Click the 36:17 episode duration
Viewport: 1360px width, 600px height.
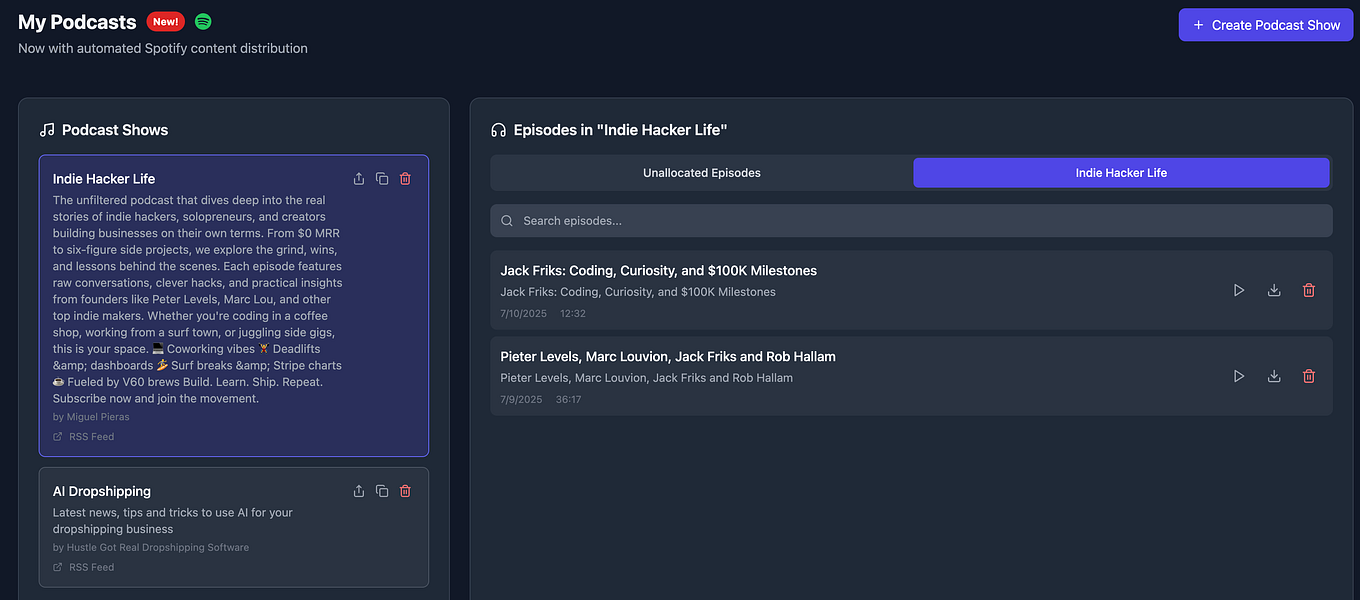click(x=568, y=400)
